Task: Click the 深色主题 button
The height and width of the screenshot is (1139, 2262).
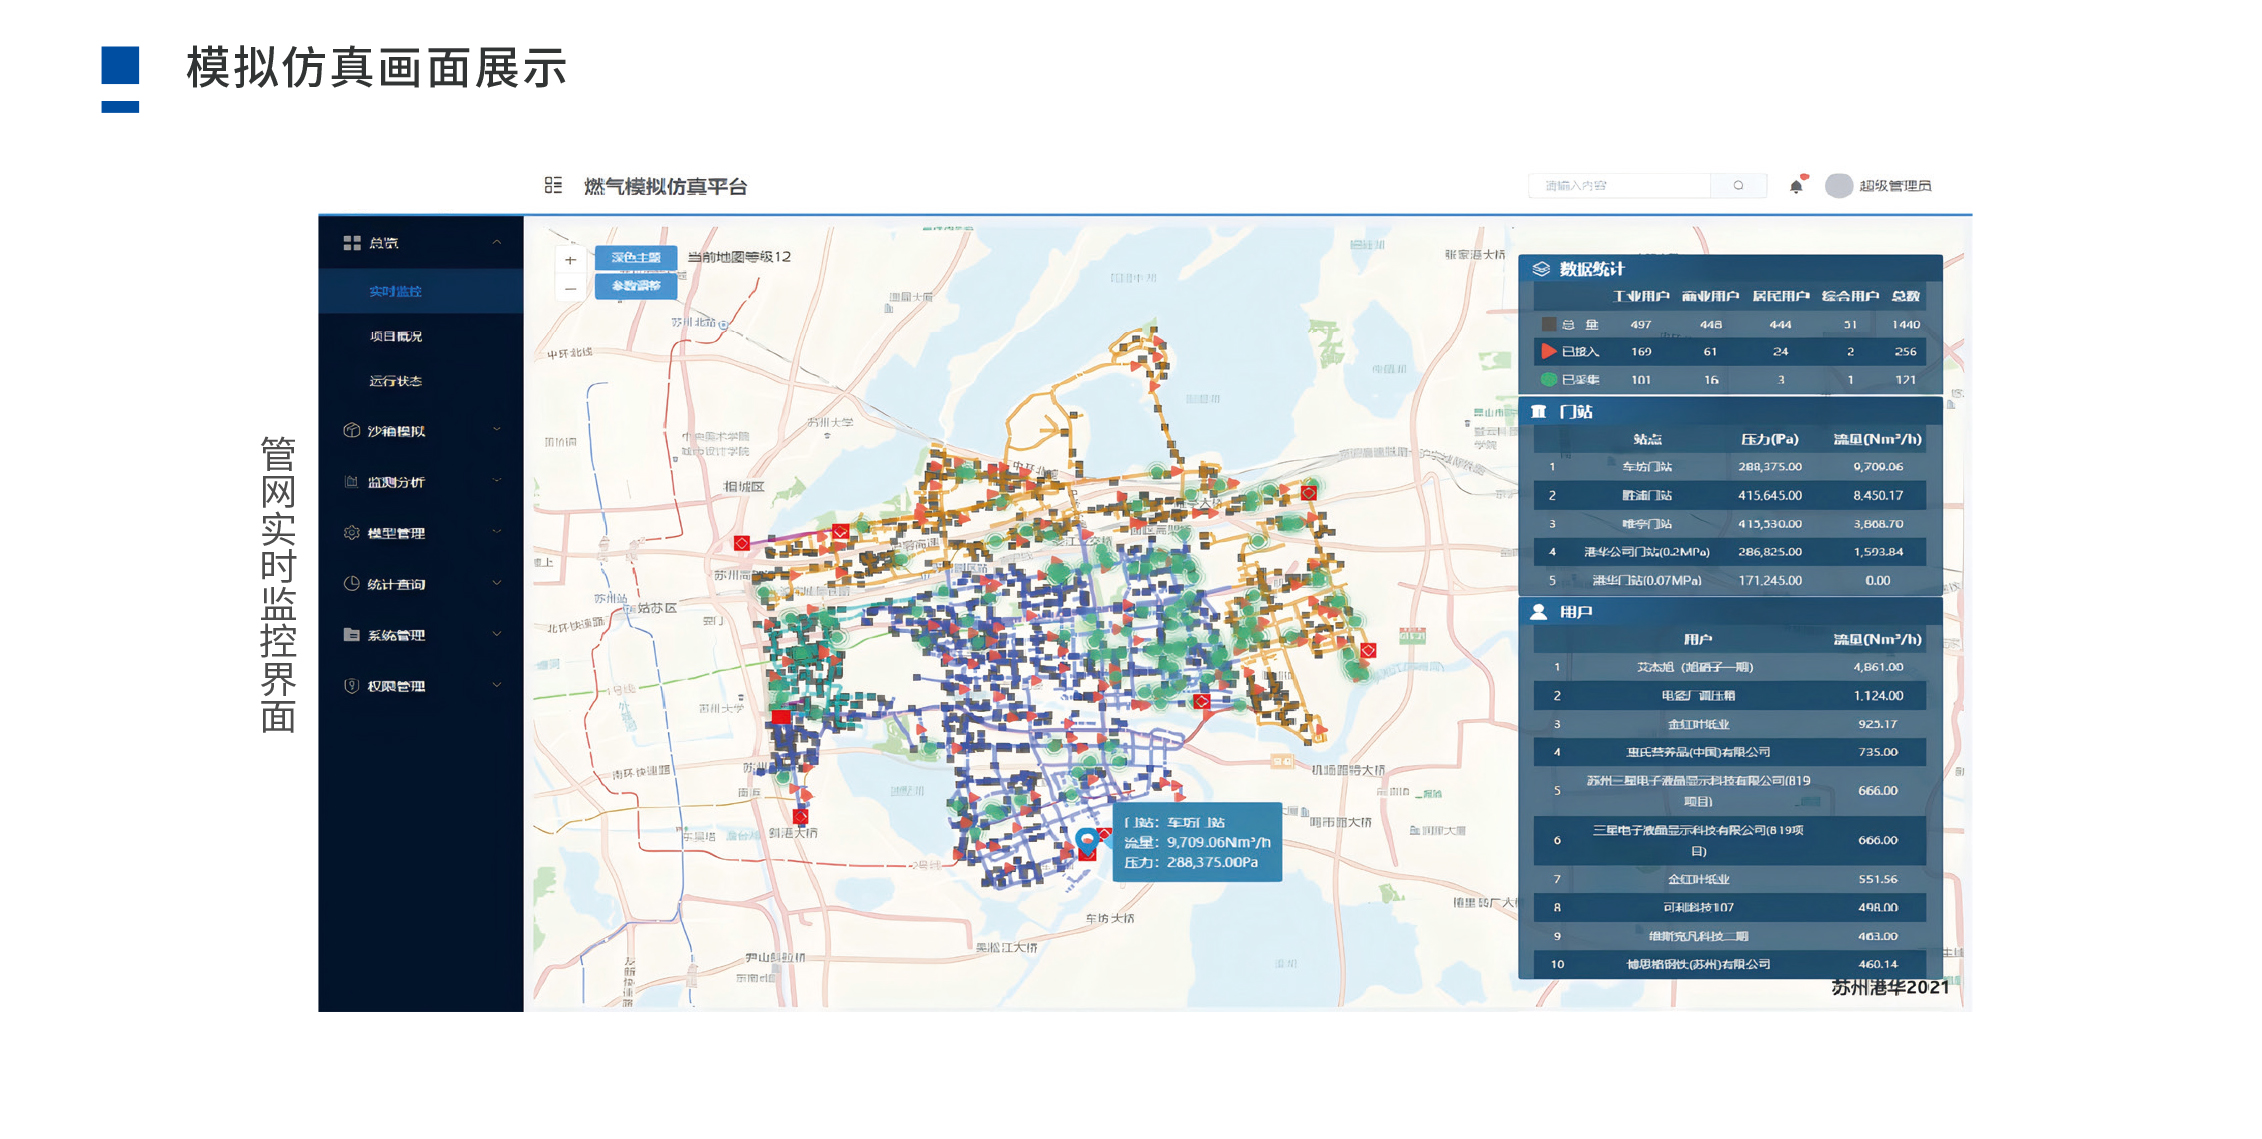Action: coord(636,257)
